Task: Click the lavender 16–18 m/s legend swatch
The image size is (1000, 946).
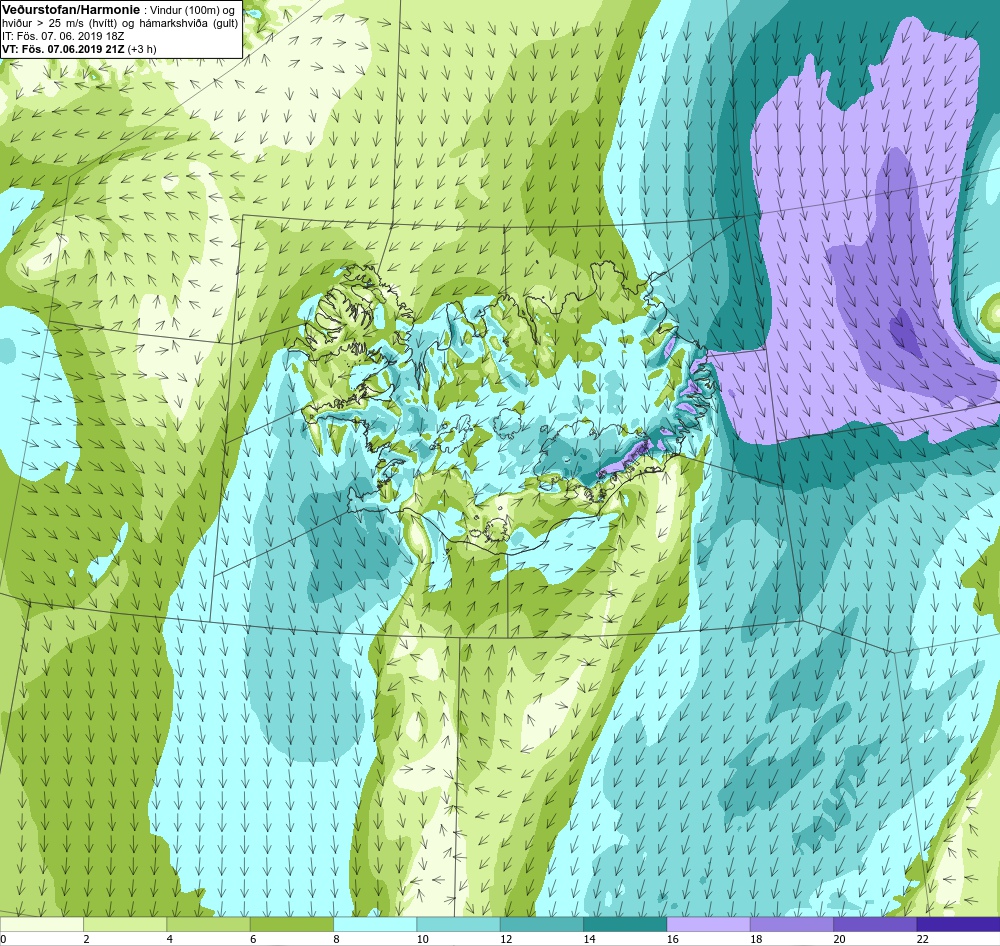Action: [x=709, y=924]
